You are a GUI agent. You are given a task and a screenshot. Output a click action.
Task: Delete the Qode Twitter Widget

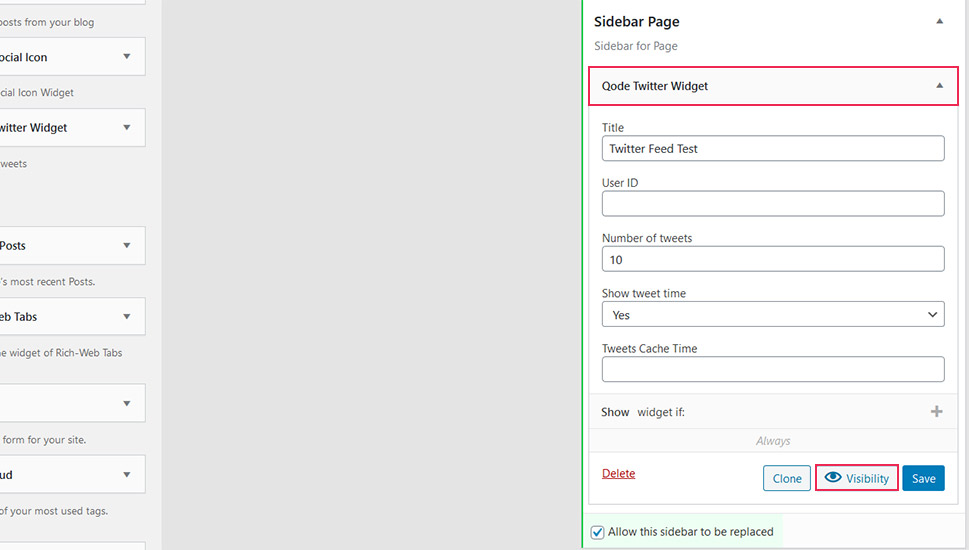point(619,473)
